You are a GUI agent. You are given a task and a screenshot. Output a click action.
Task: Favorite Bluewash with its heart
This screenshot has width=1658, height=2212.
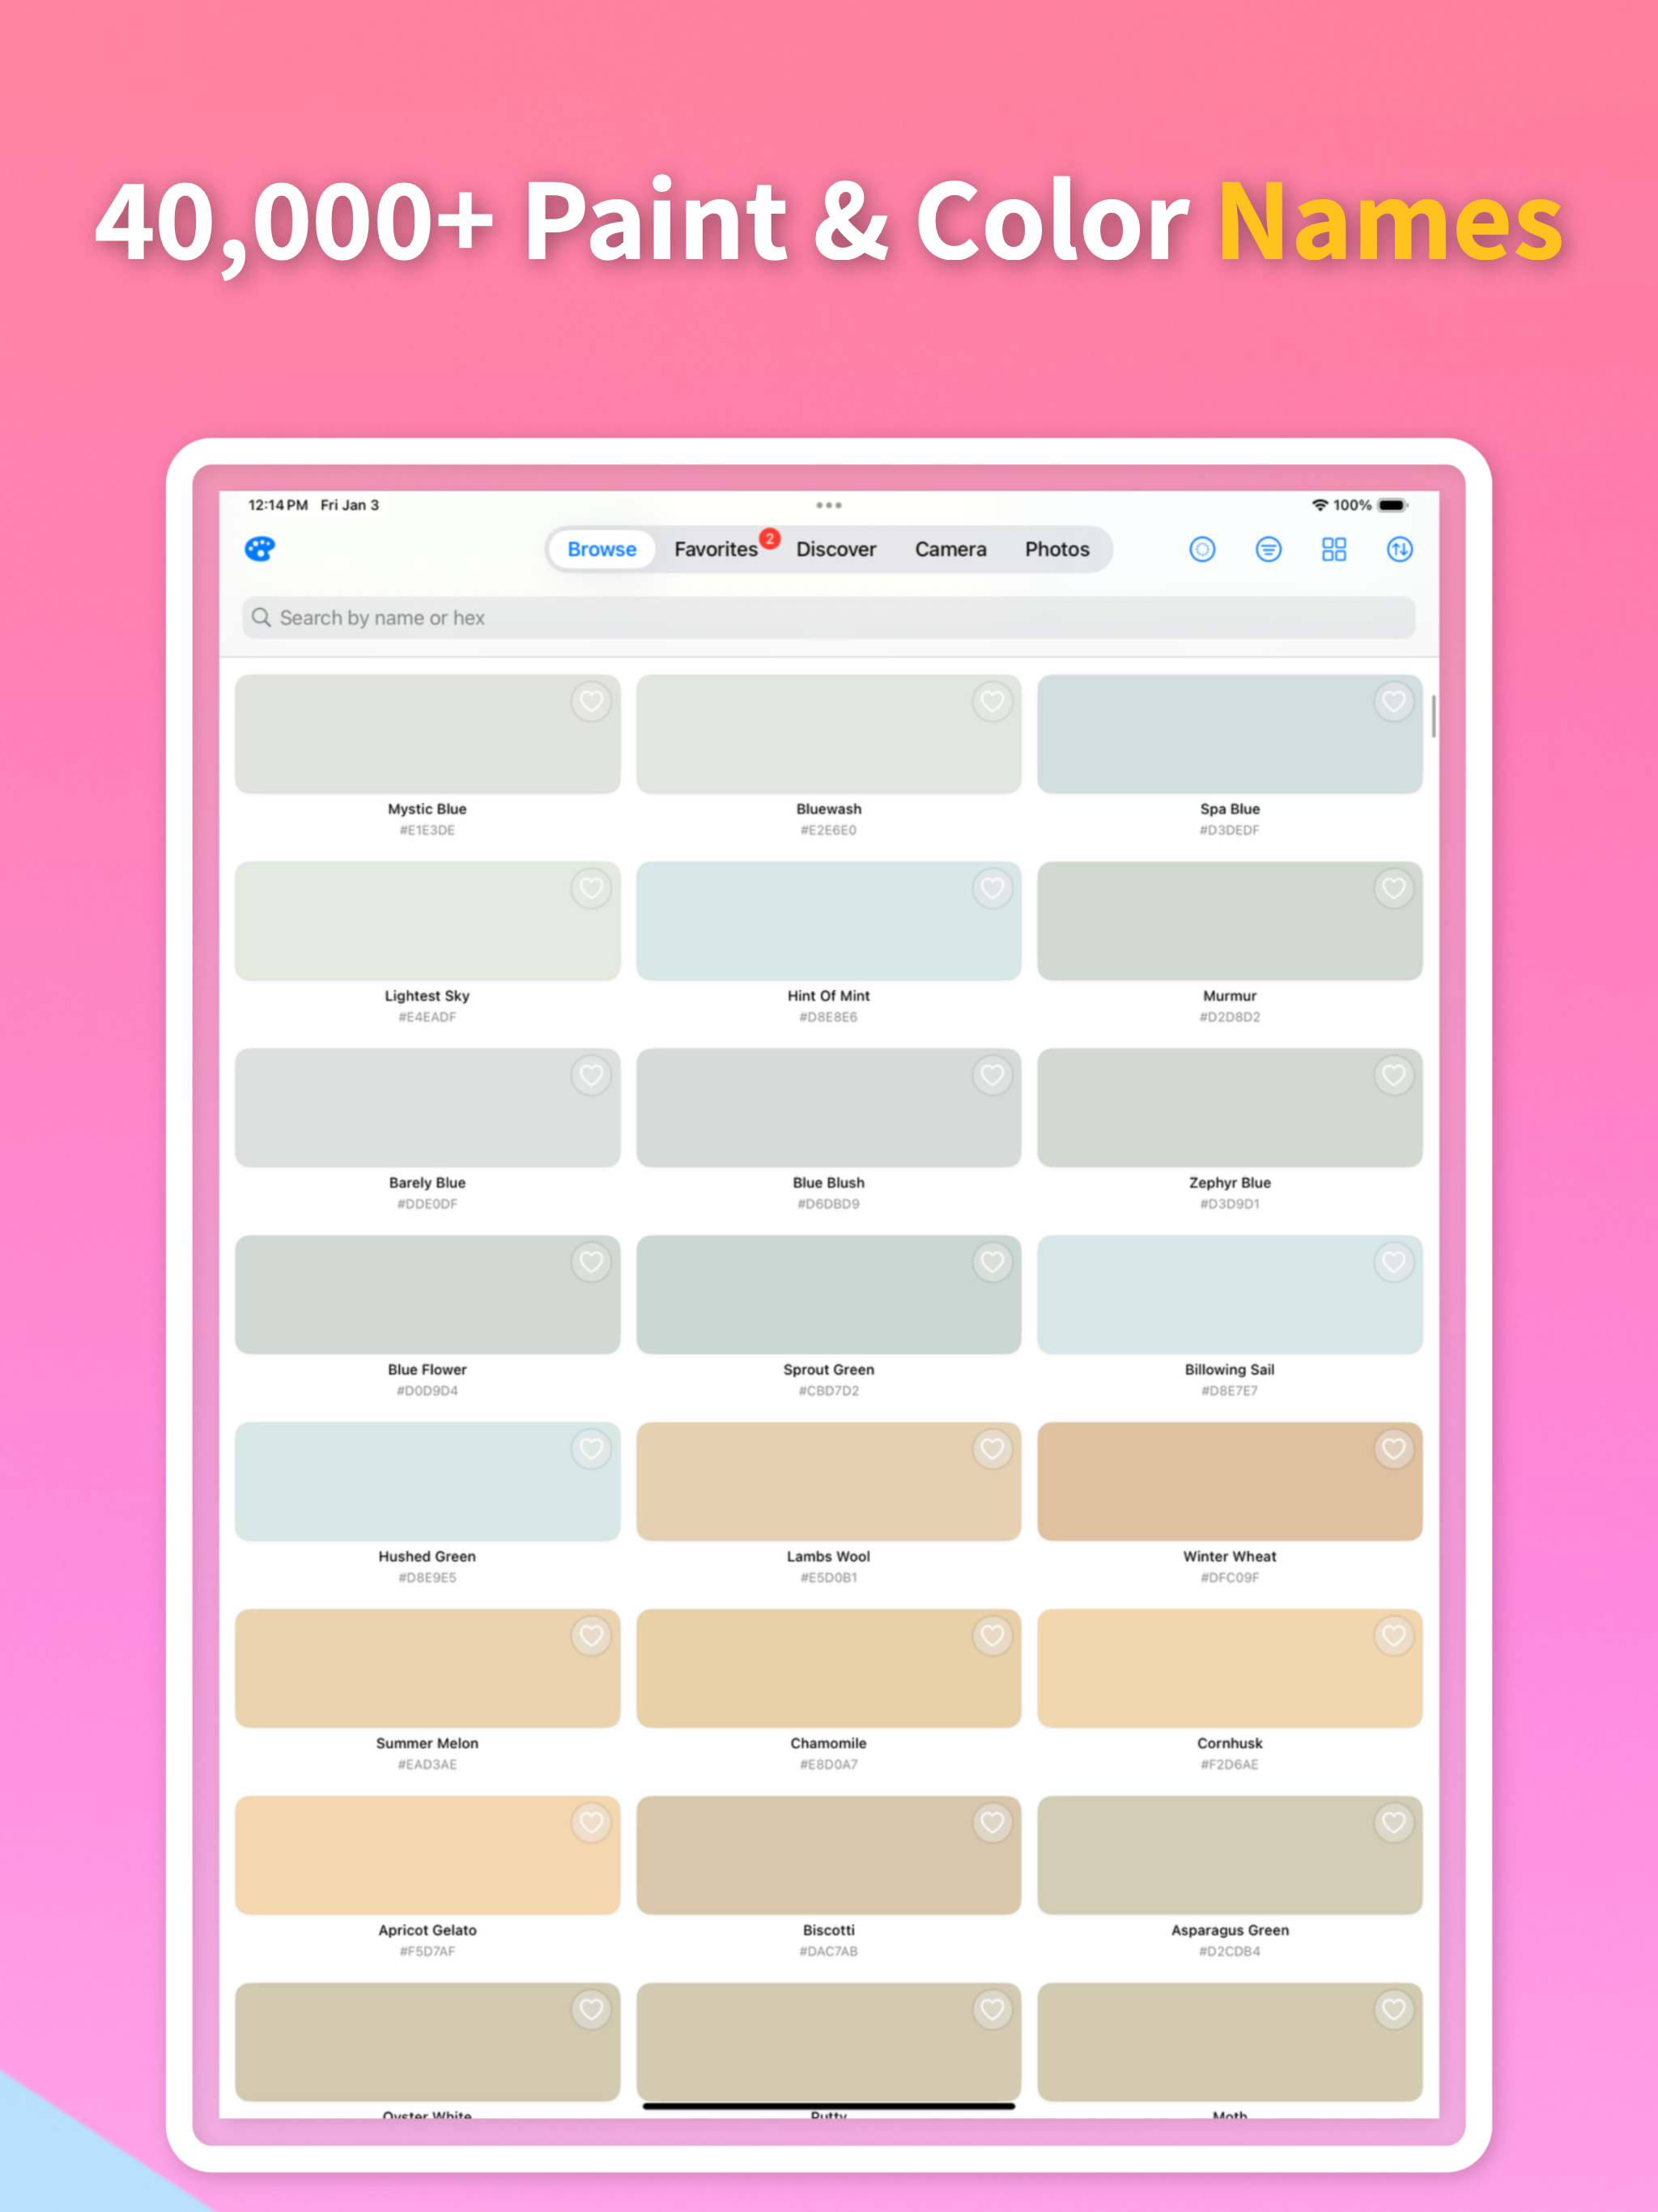(992, 701)
